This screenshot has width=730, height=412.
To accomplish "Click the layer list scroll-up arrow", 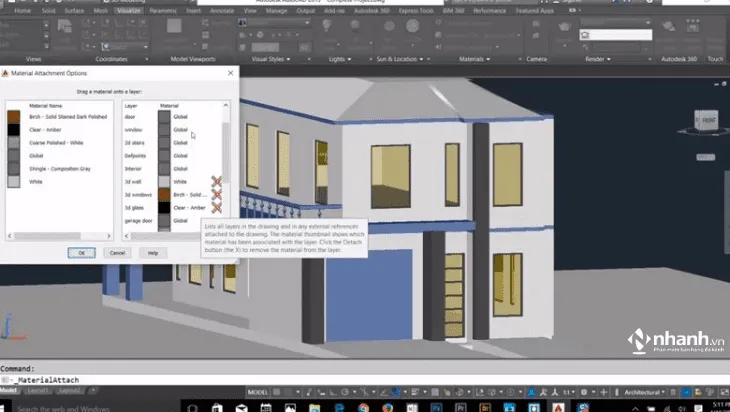I will [x=226, y=106].
